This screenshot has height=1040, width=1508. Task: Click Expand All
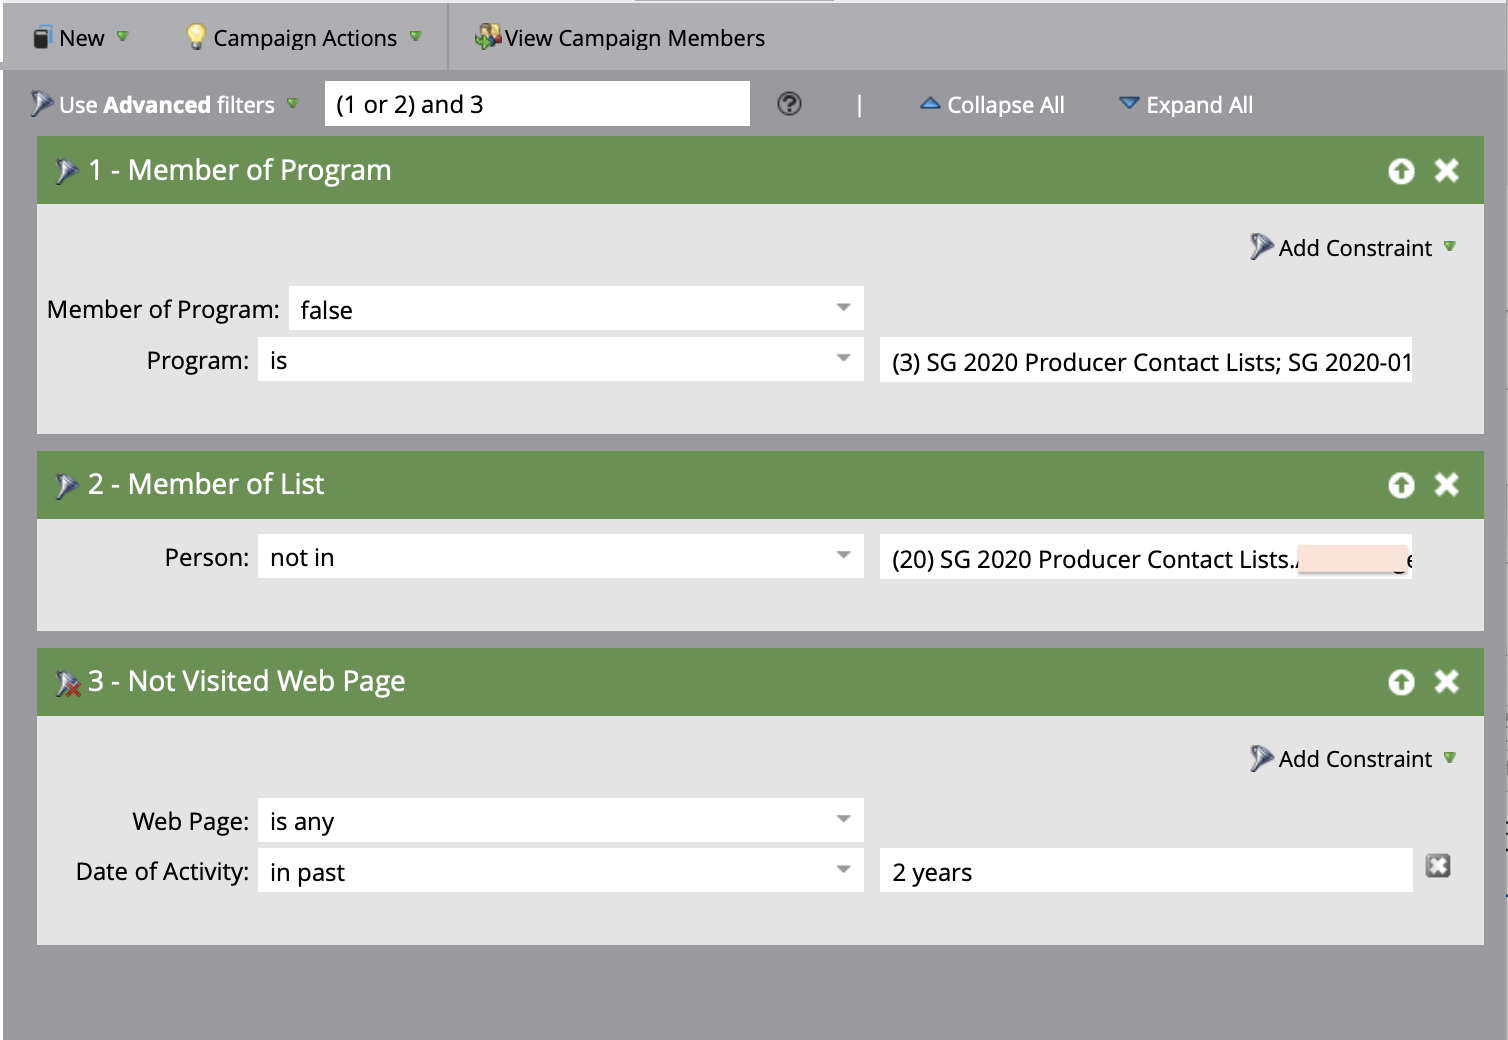[x=1199, y=104]
